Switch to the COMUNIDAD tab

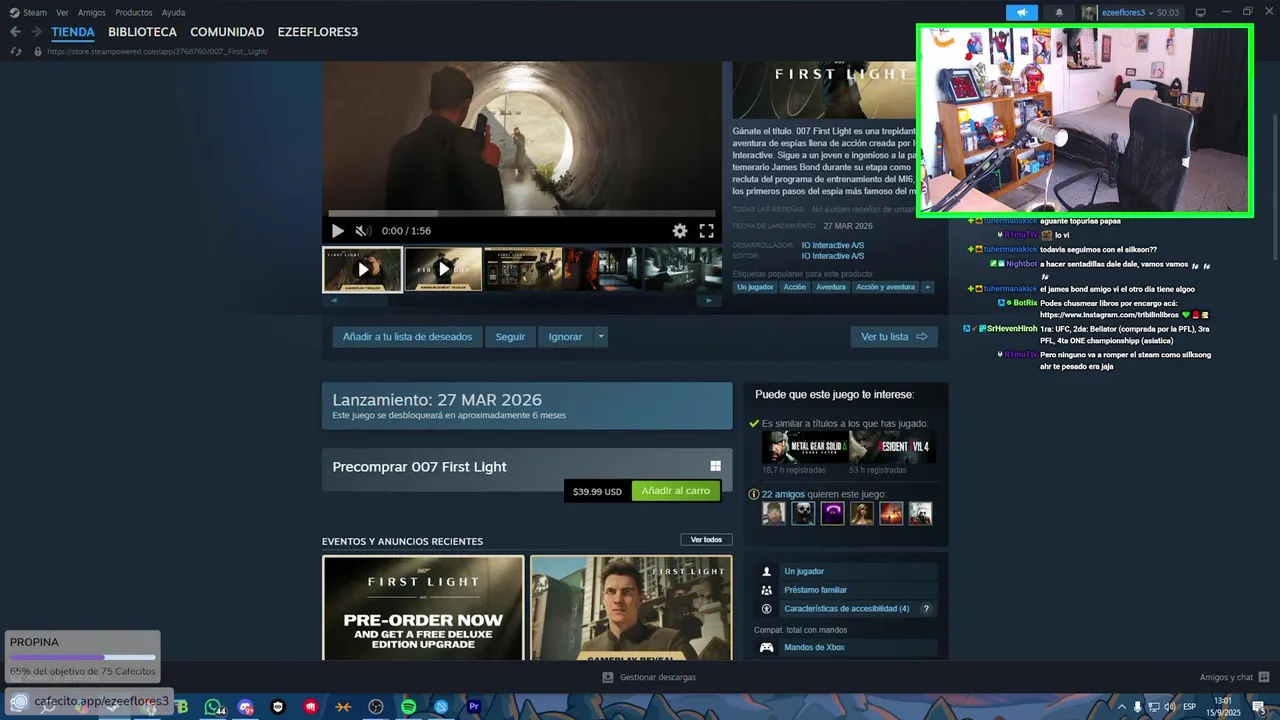pyautogui.click(x=227, y=32)
